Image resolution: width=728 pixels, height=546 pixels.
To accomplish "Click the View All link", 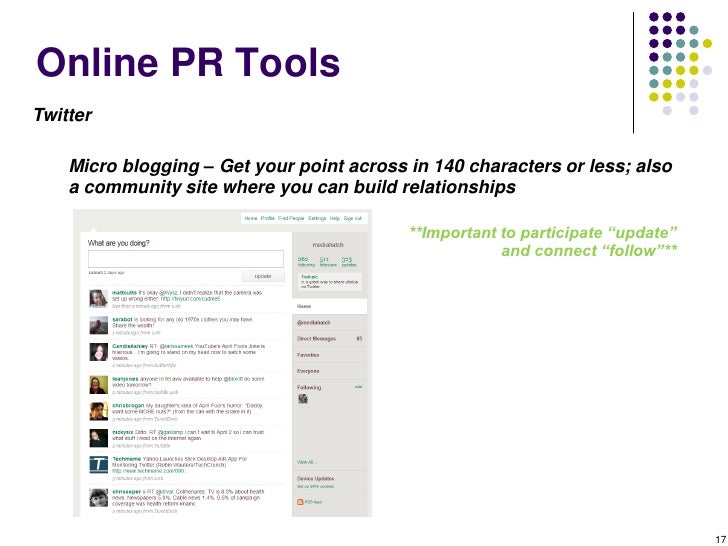I will coord(306,462).
